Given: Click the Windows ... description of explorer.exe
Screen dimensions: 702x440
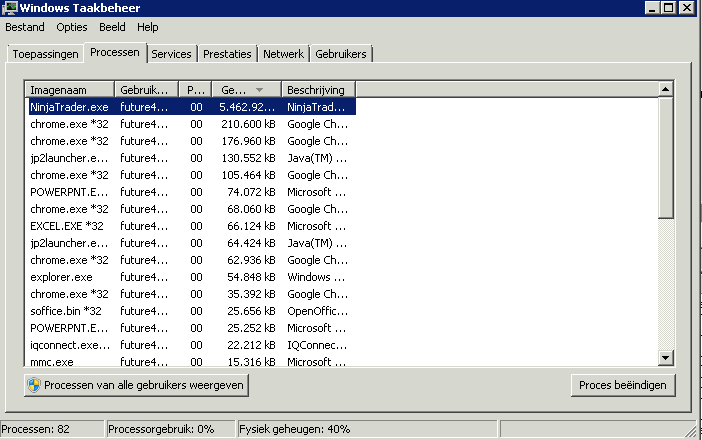Looking at the screenshot, I should (x=316, y=277).
